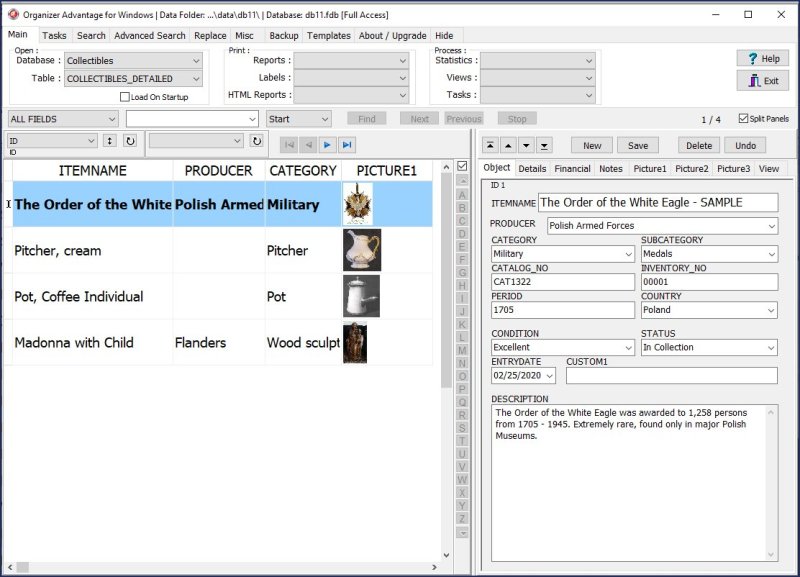The width and height of the screenshot is (800, 577).
Task: Click the refresh icon next to ID sort dropdown
Action: pyautogui.click(x=129, y=141)
